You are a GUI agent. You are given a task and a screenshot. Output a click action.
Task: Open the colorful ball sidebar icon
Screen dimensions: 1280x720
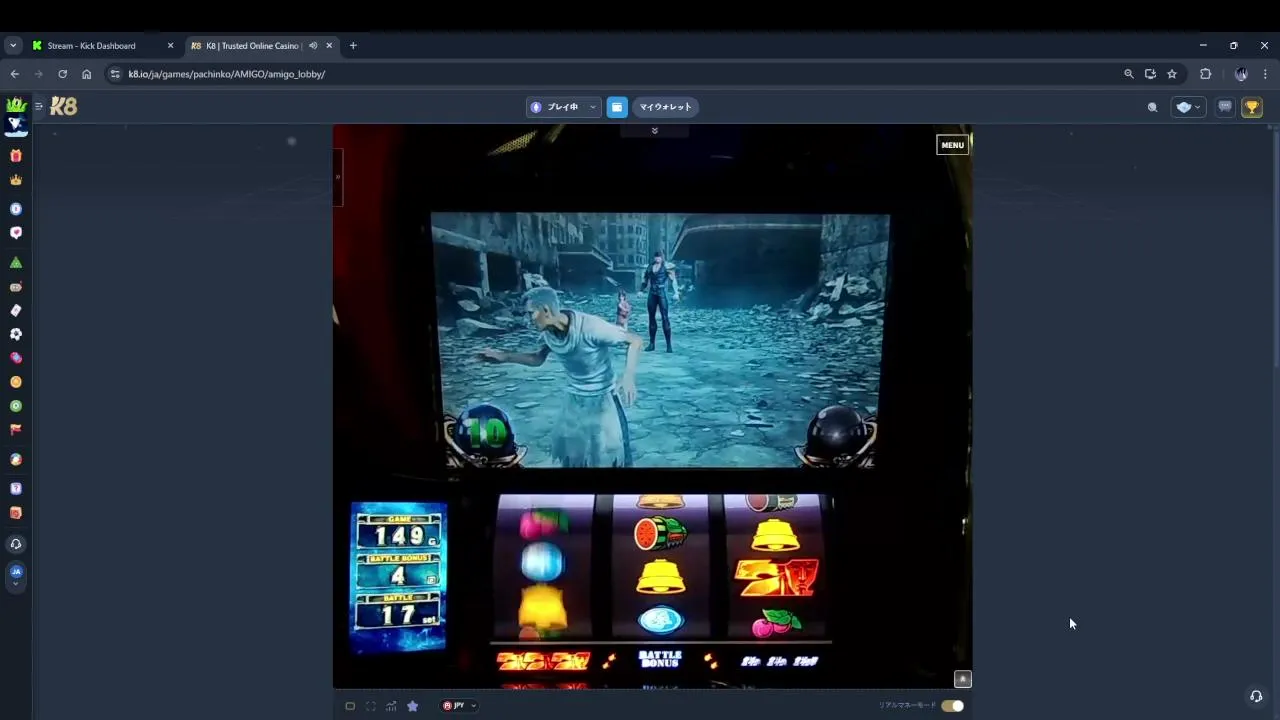click(16, 460)
